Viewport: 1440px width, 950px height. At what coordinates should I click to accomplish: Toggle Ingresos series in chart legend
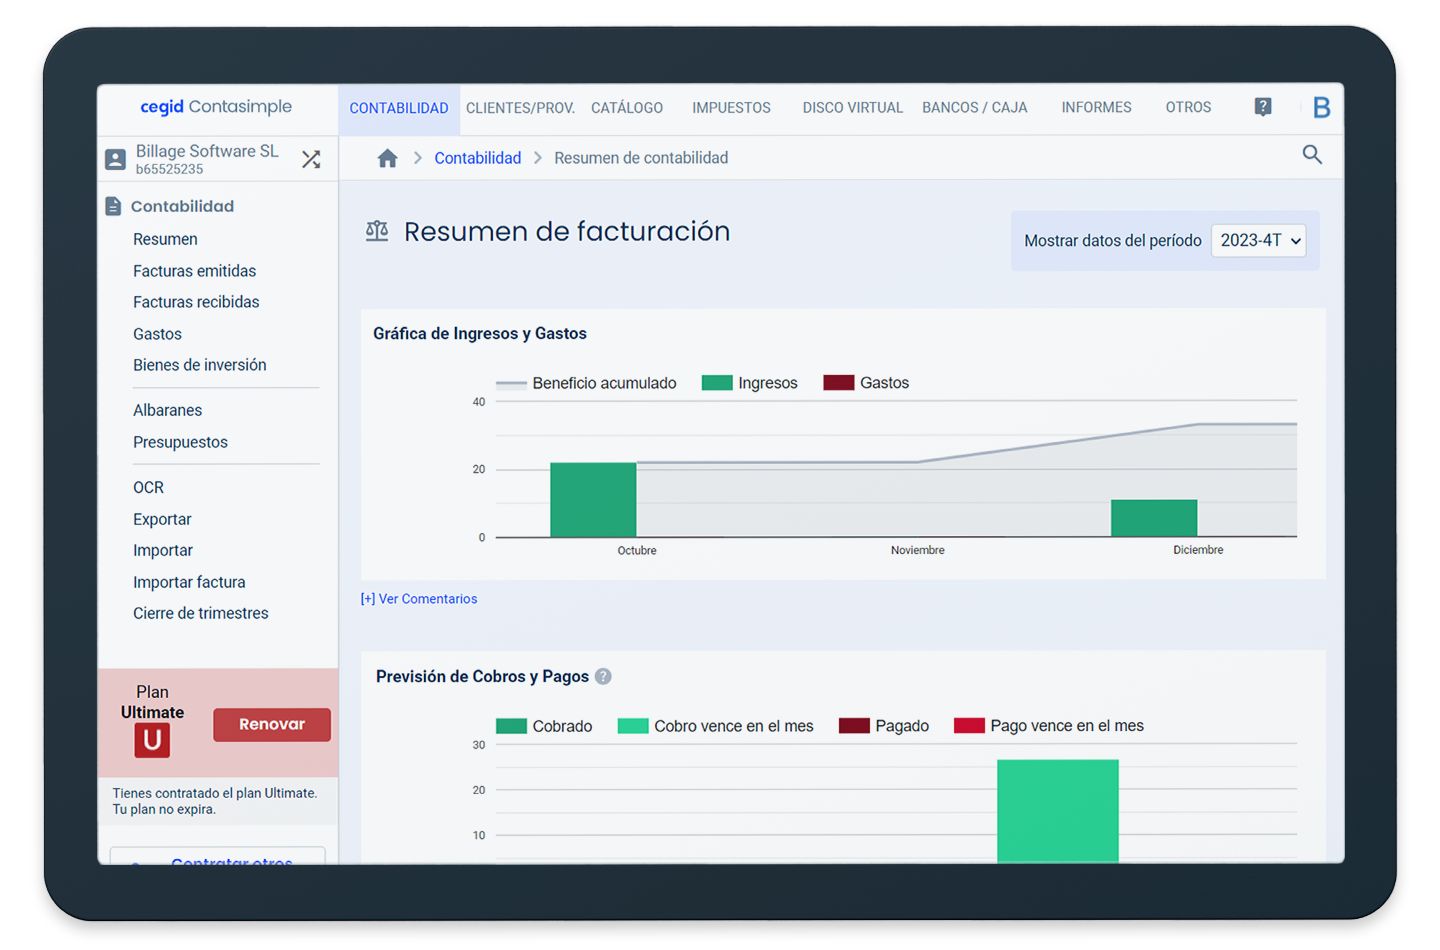[x=750, y=383]
